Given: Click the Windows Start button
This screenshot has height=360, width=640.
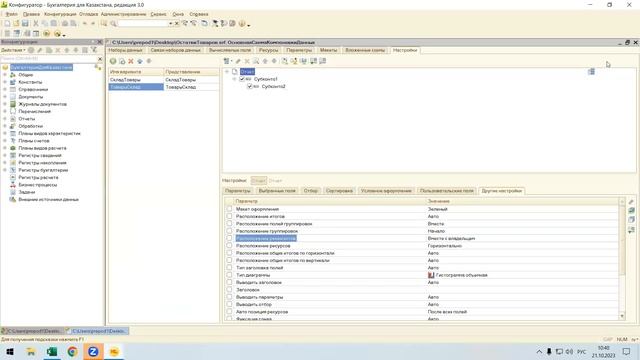Looking at the screenshot, I should coord(10,351).
